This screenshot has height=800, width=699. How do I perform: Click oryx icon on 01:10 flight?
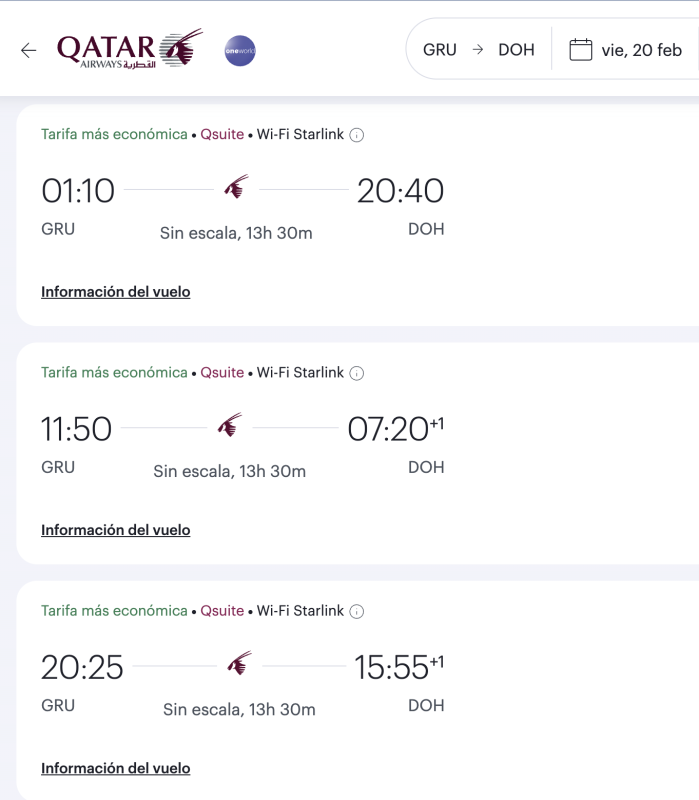[236, 187]
